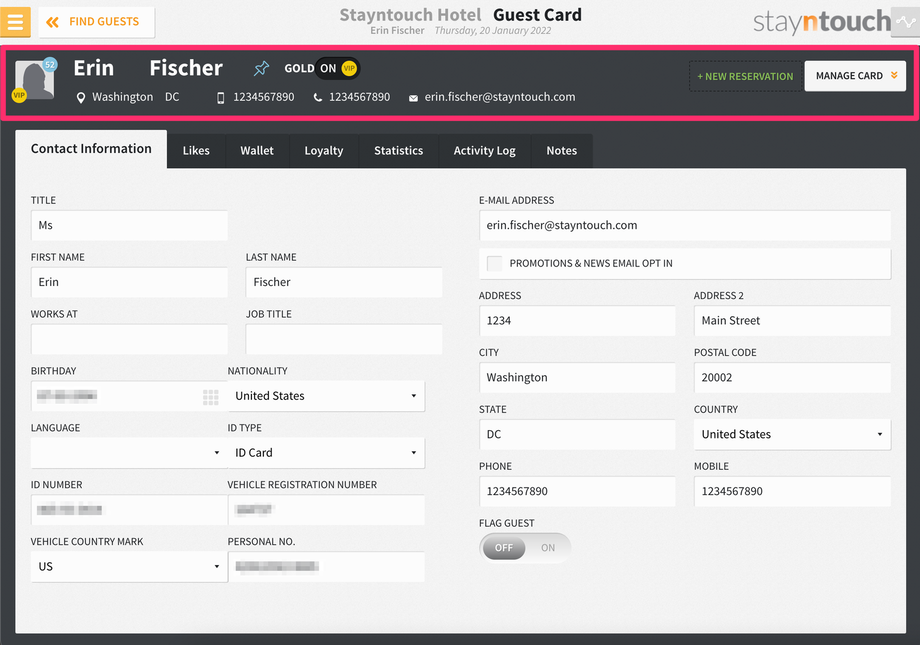
Task: Click the Works At field
Action: click(129, 339)
